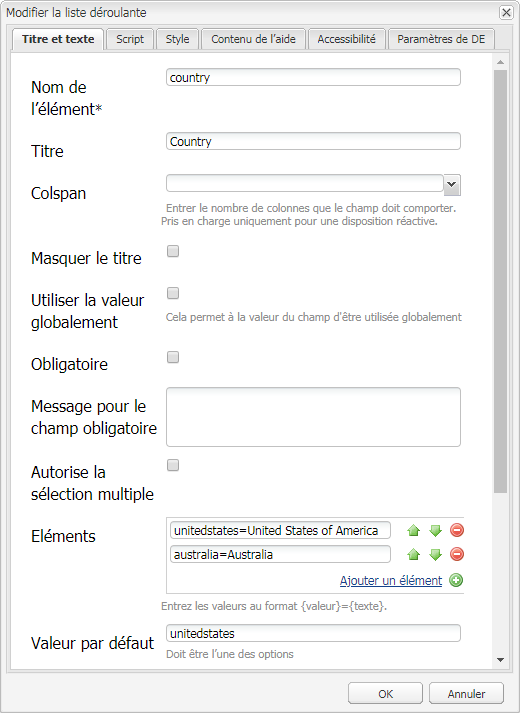Edit the unitedstates=United States of America field
Image resolution: width=520 pixels, height=713 pixels.
click(x=280, y=530)
